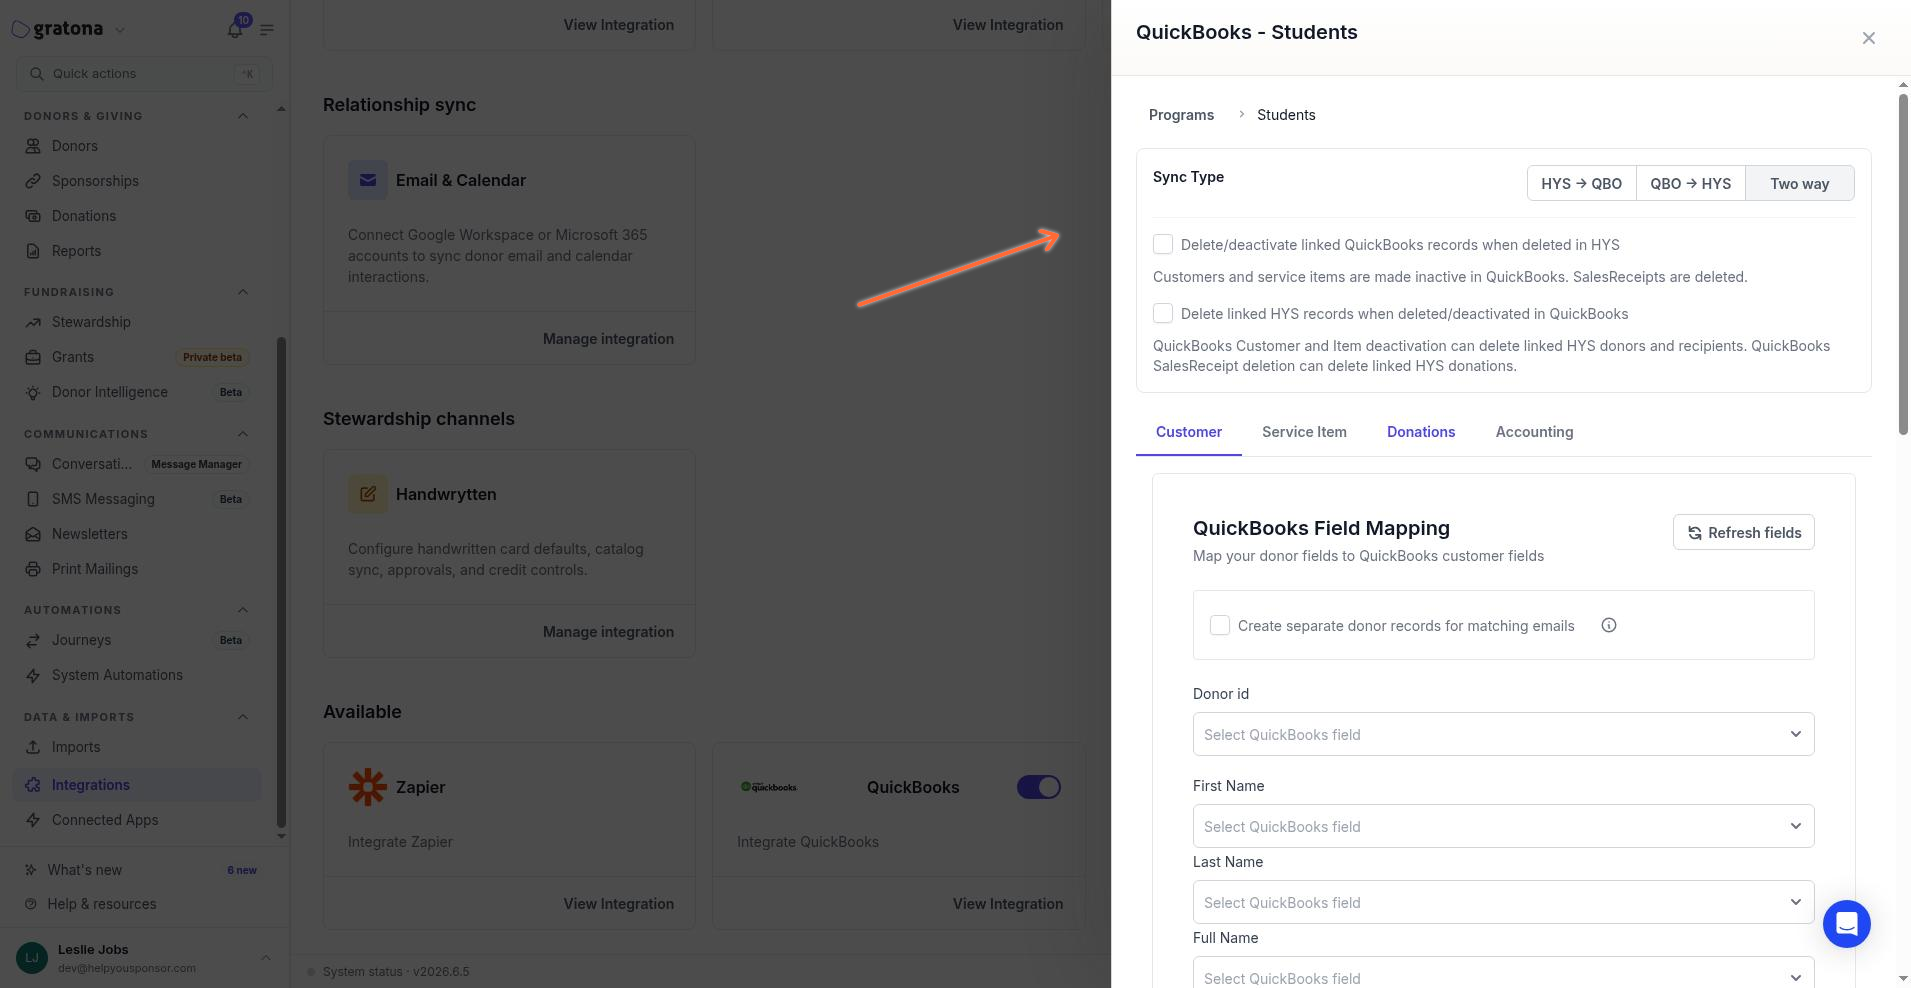Viewport: 1911px width, 988px height.
Task: Click the Refresh fields button
Action: [x=1743, y=532]
